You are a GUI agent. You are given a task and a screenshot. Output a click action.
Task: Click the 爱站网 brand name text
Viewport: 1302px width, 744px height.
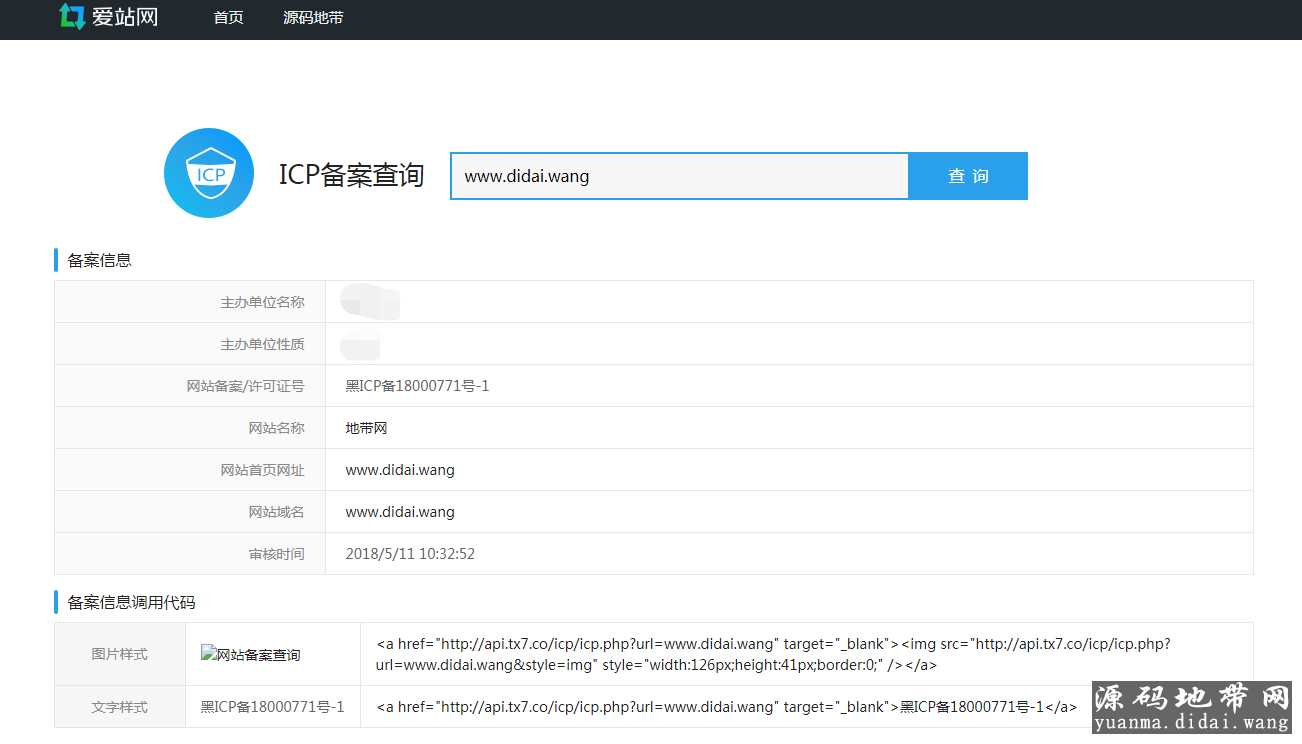click(x=125, y=17)
